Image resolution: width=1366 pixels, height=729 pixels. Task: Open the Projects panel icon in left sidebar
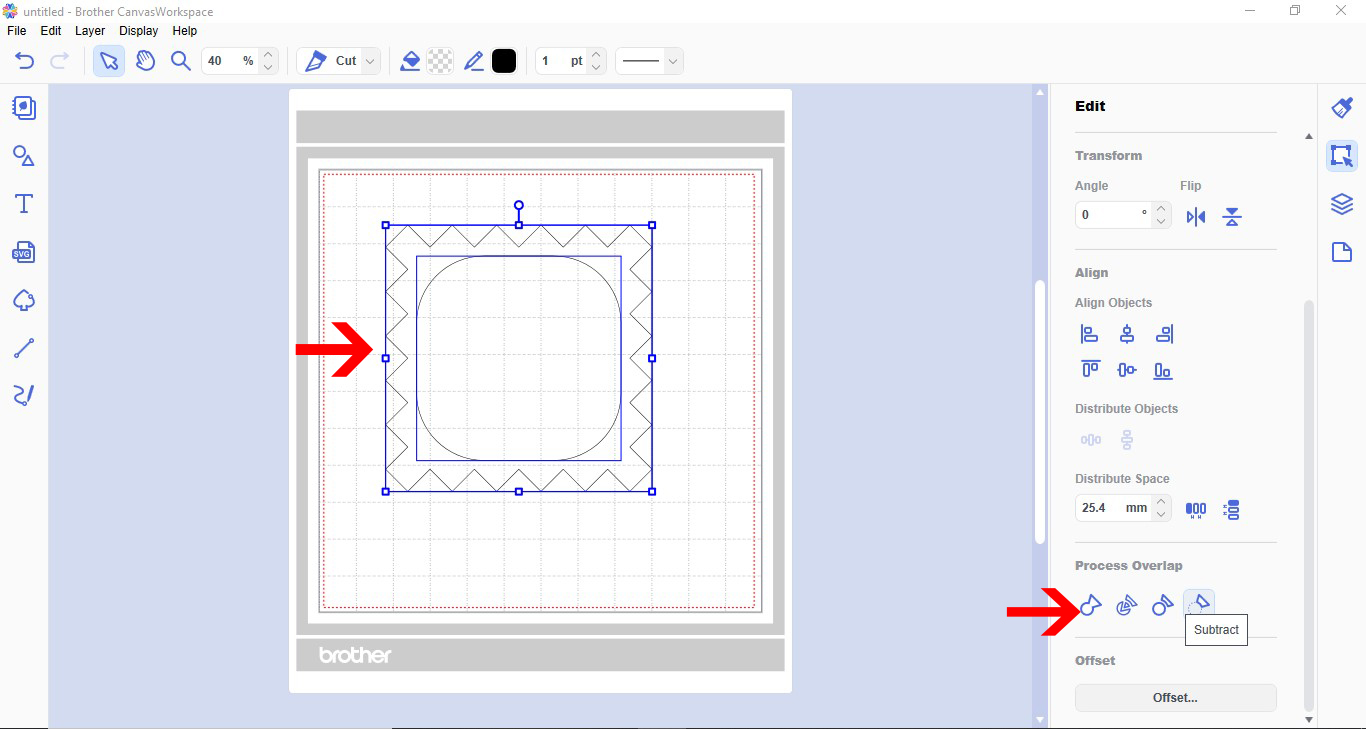coord(24,107)
